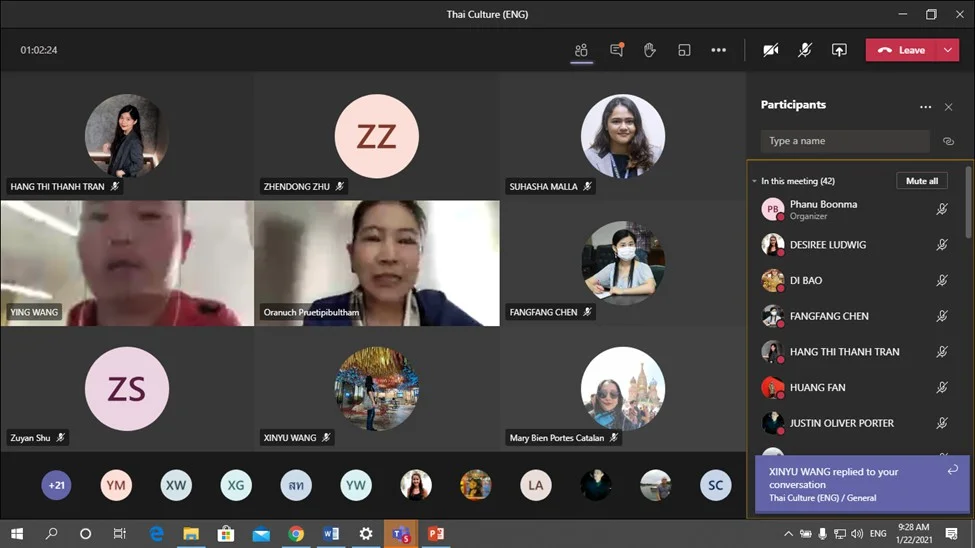This screenshot has width=975, height=548.
Task: Select DESIREE LUDWIG in participants list
Action: tap(828, 245)
